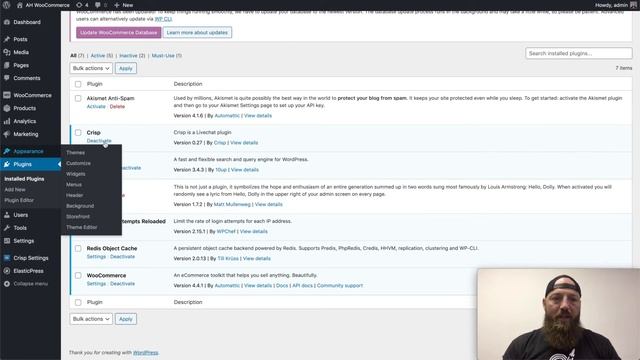
Task: Deactivate the Crisp plugin
Action: 99,141
